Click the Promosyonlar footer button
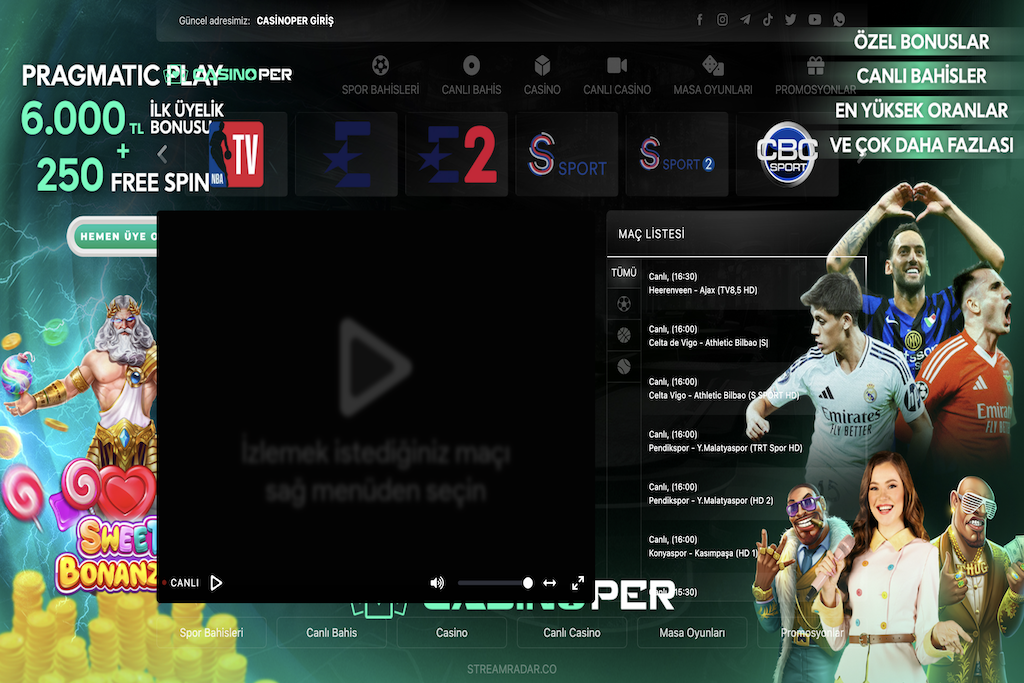Viewport: 1024px width, 683px height. [x=812, y=632]
